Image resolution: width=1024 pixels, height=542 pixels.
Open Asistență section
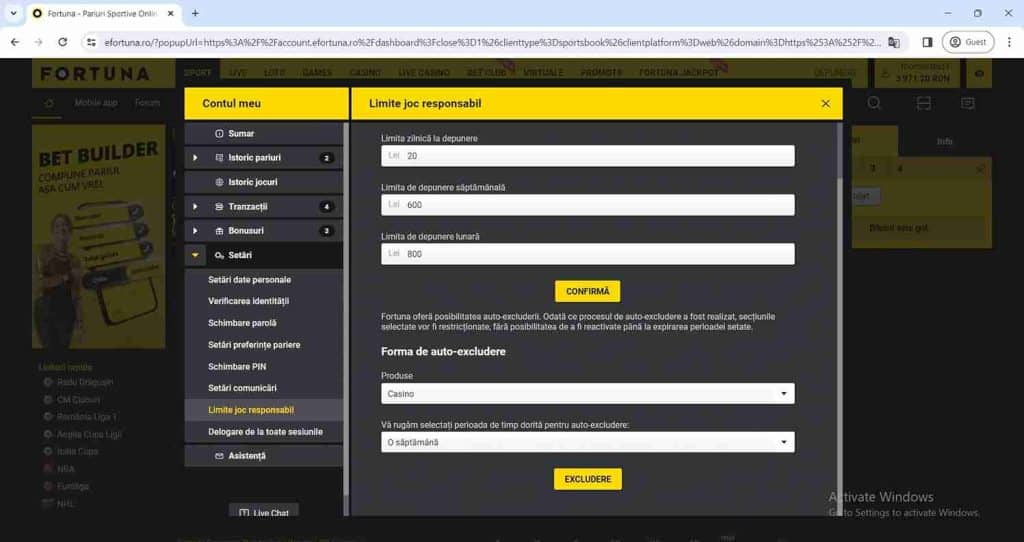263,456
